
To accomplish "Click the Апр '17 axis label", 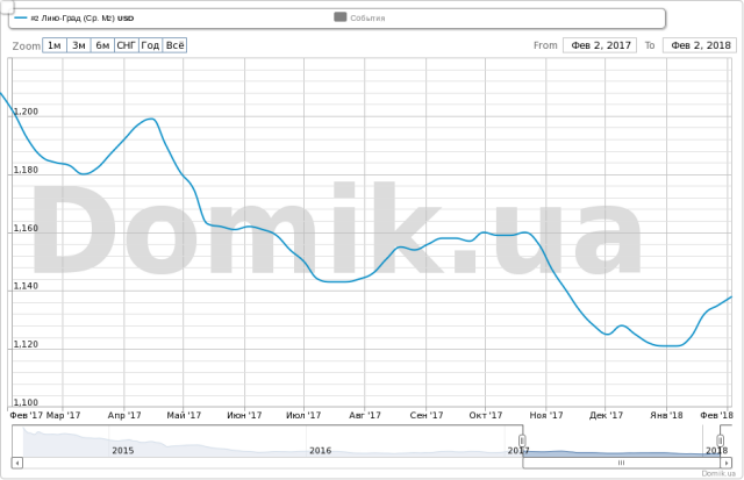I will pos(124,415).
